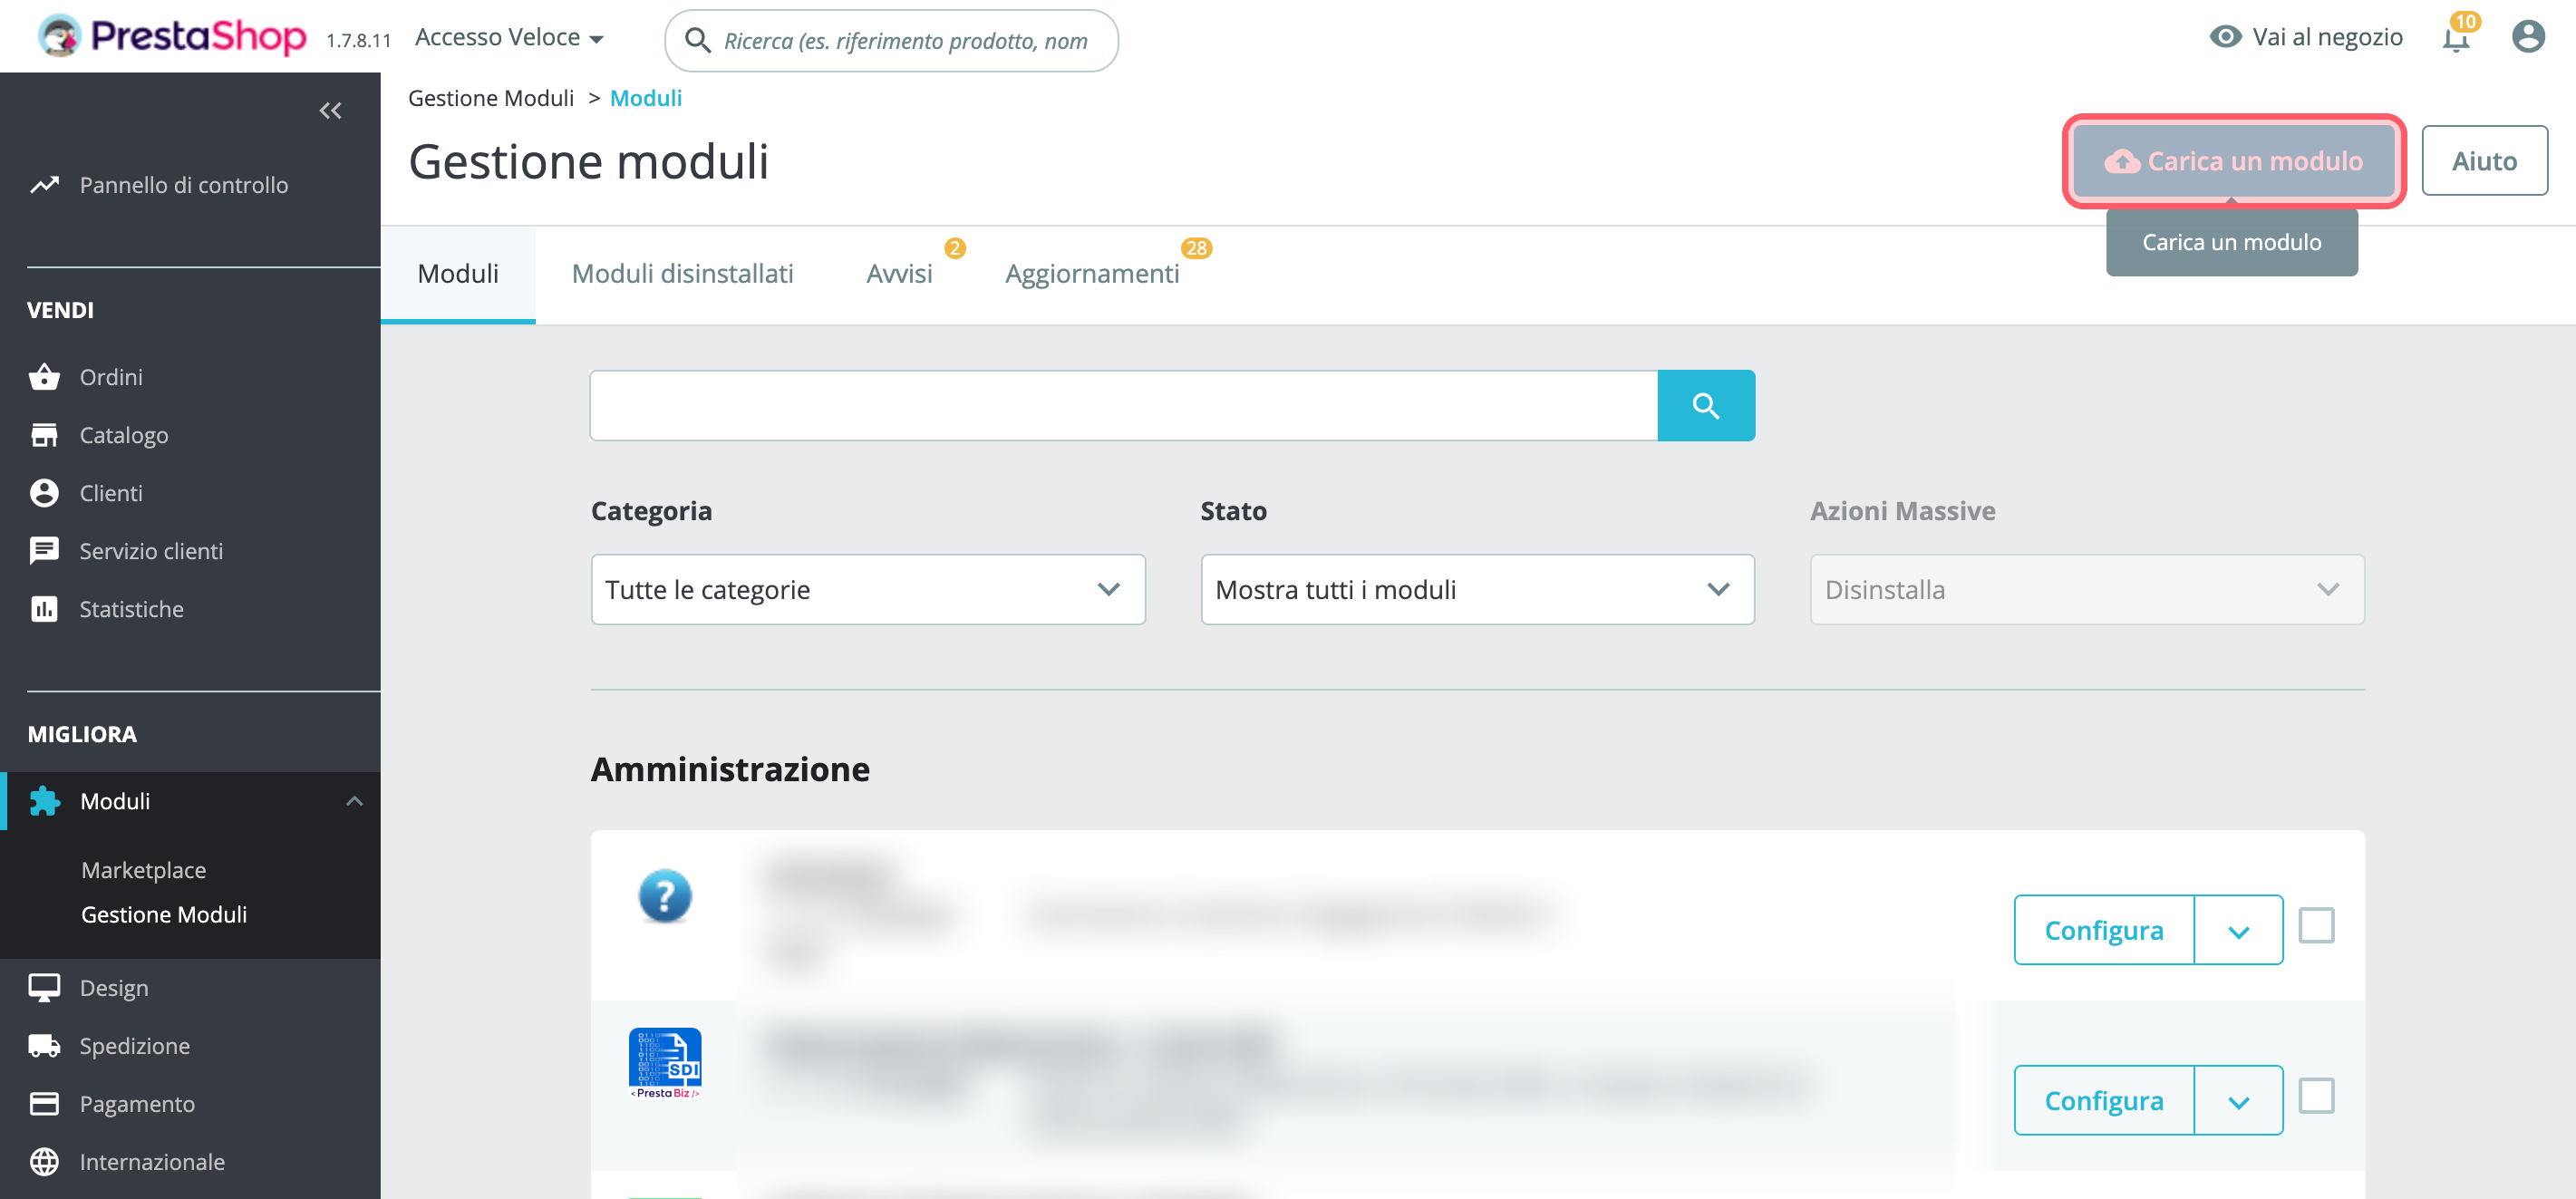Viewport: 2576px width, 1199px height.
Task: Open Design menu item
Action: tap(114, 988)
